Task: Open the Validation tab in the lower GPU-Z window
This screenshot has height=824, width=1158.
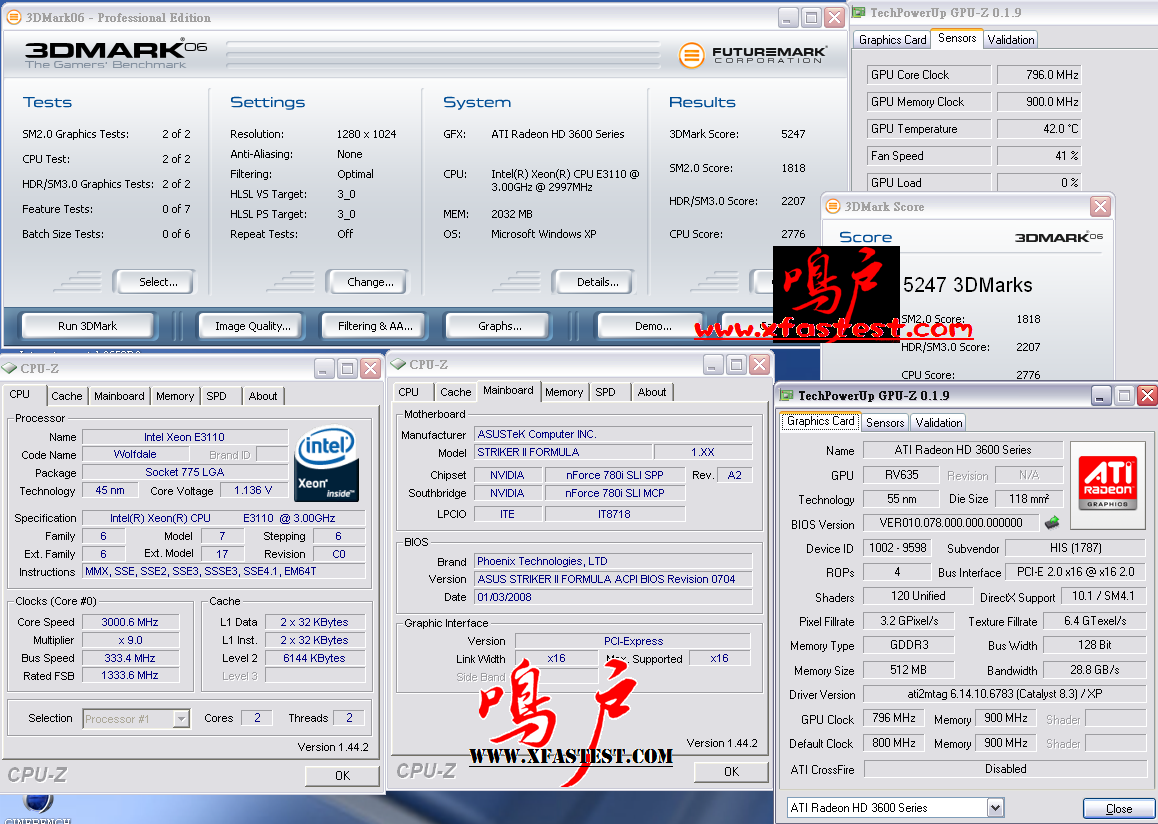Action: point(939,422)
